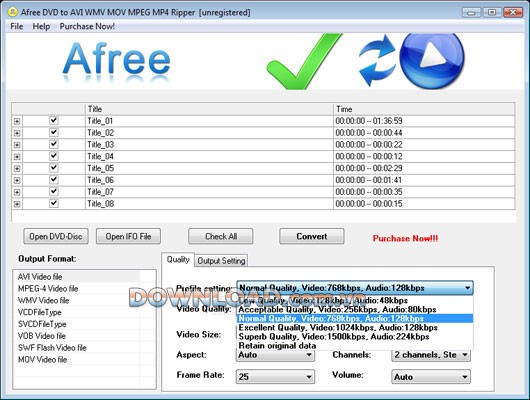Select Acceptable Quality 256kbps profile option
This screenshot has width=530, height=400.
click(x=355, y=309)
